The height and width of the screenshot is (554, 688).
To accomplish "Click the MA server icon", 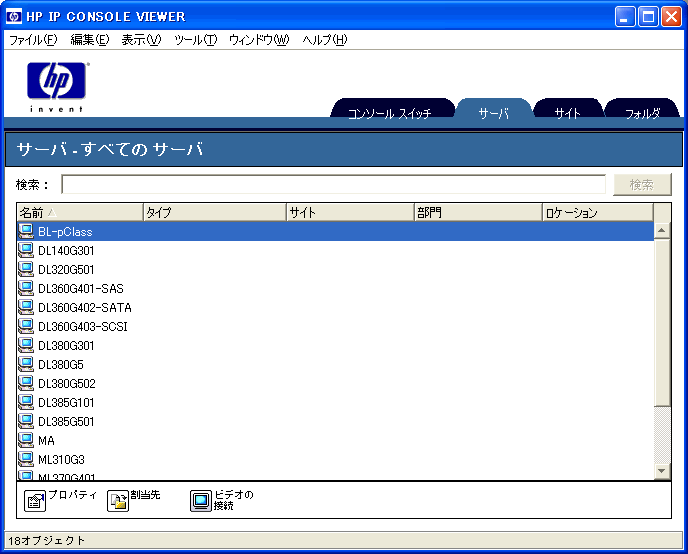I will (x=26, y=440).
